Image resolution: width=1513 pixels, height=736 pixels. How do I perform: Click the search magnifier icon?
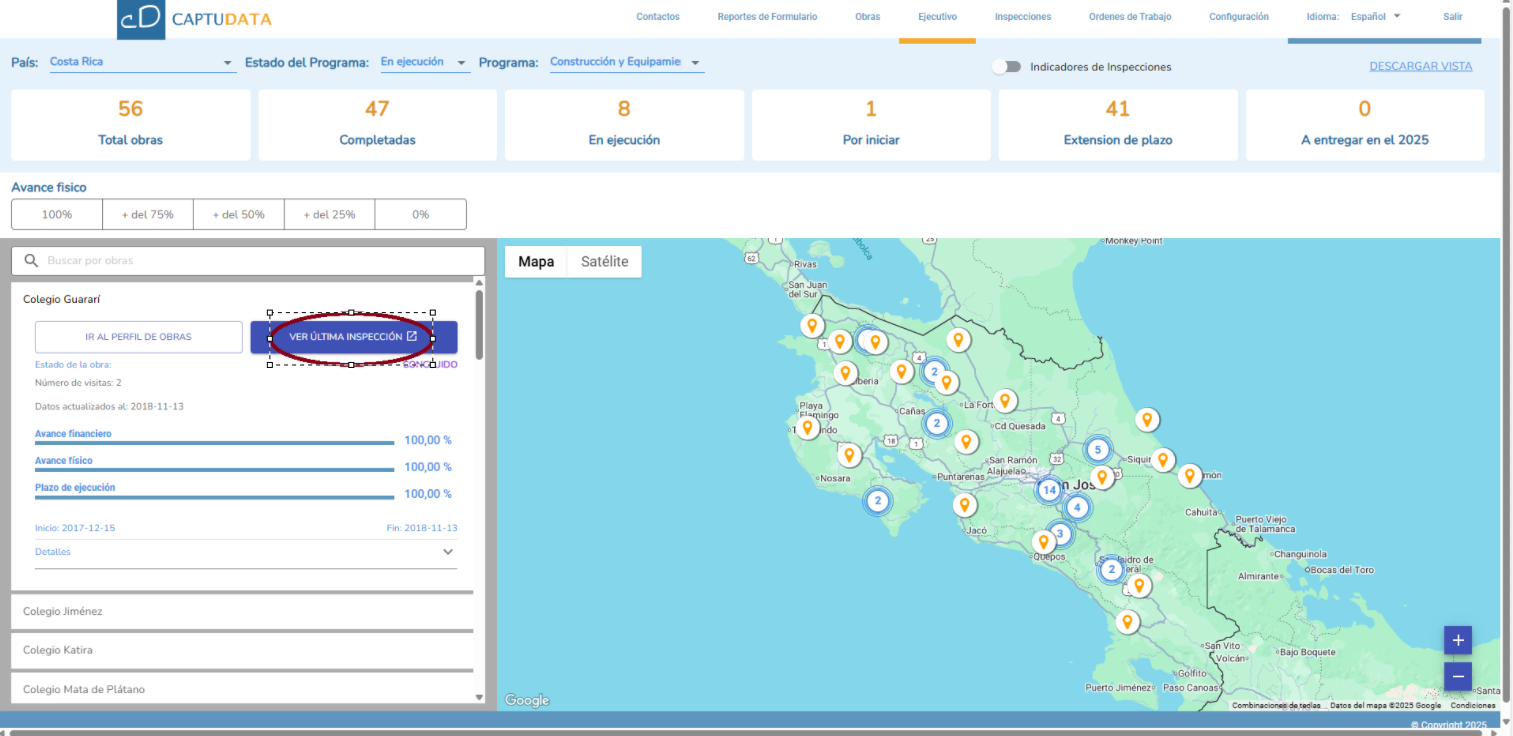pos(31,261)
